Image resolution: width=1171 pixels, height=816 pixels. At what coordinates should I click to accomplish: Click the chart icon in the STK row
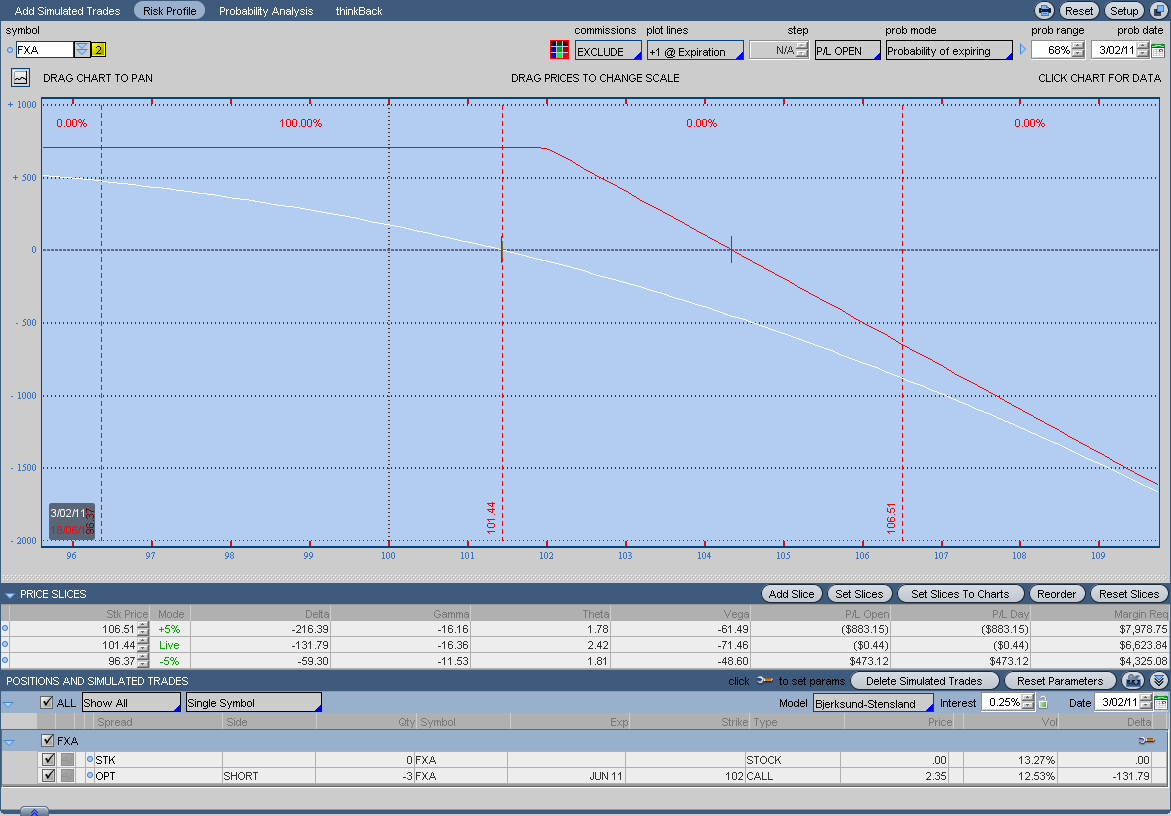click(x=67, y=759)
